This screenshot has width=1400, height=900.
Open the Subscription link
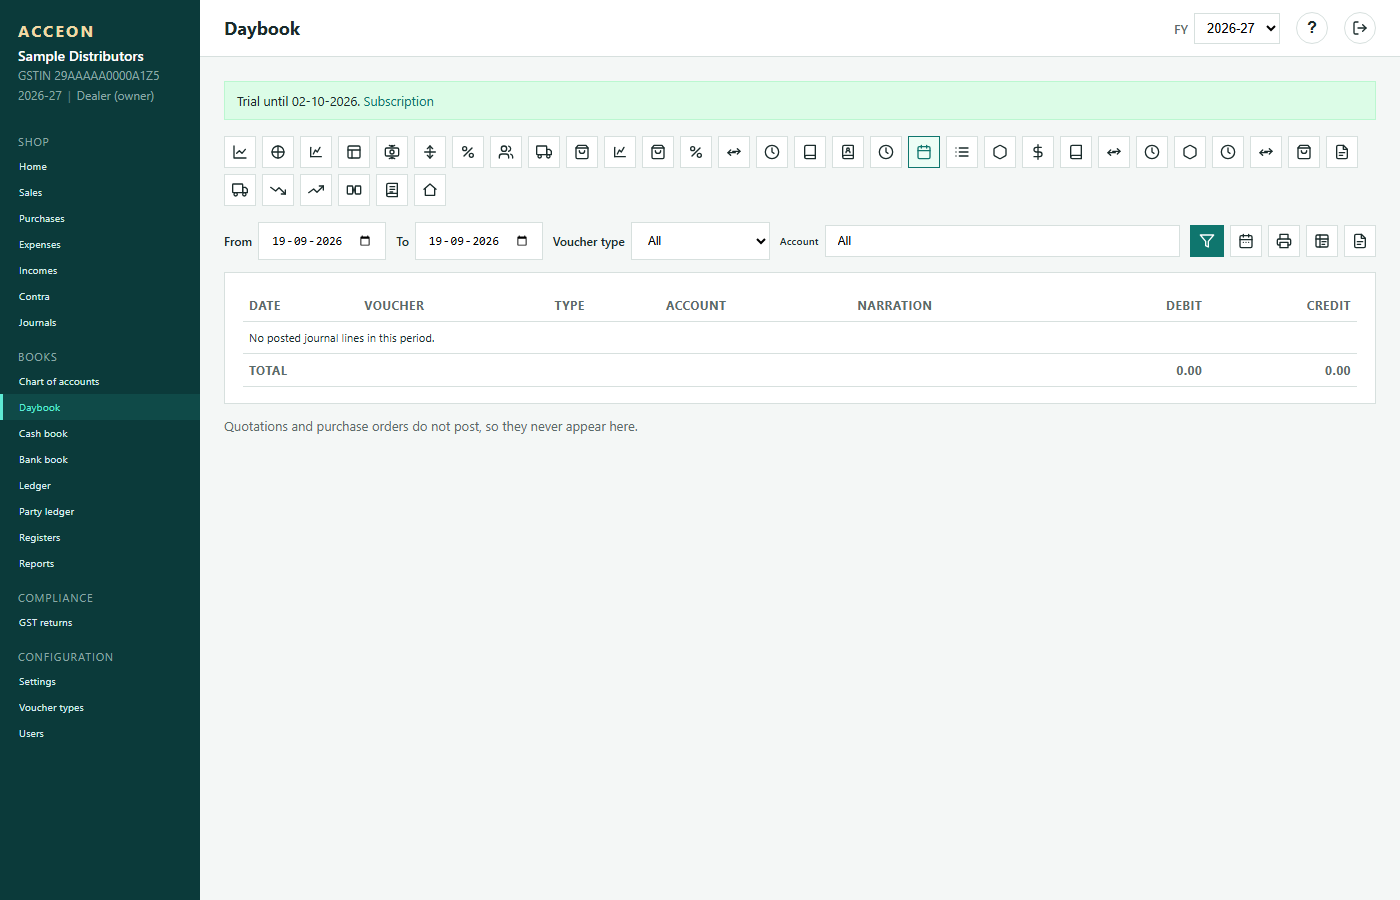point(398,102)
